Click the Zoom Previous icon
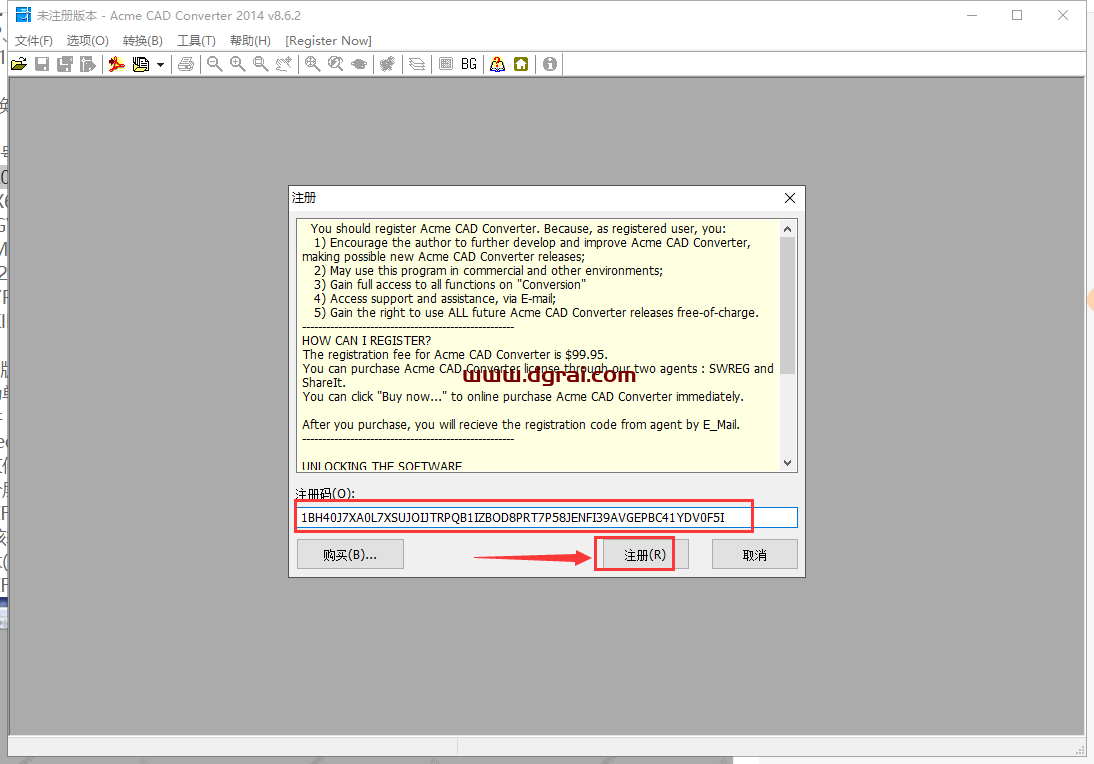This screenshot has width=1094, height=764. (x=336, y=64)
